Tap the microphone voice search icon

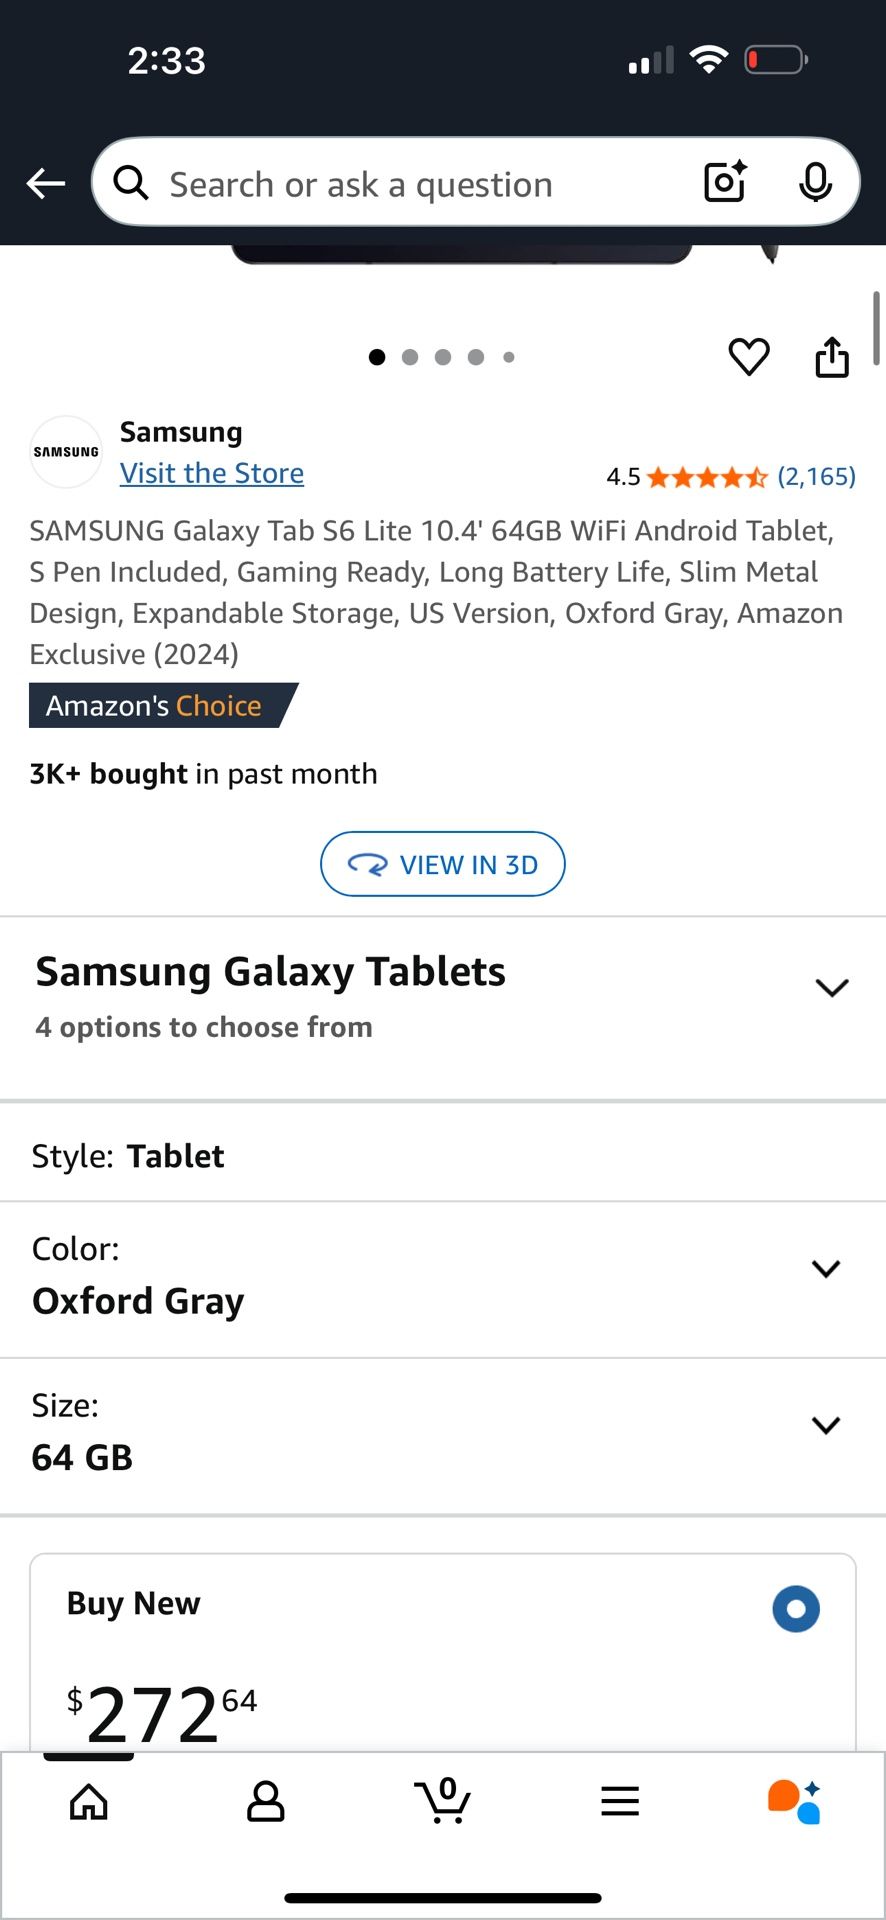(x=815, y=182)
